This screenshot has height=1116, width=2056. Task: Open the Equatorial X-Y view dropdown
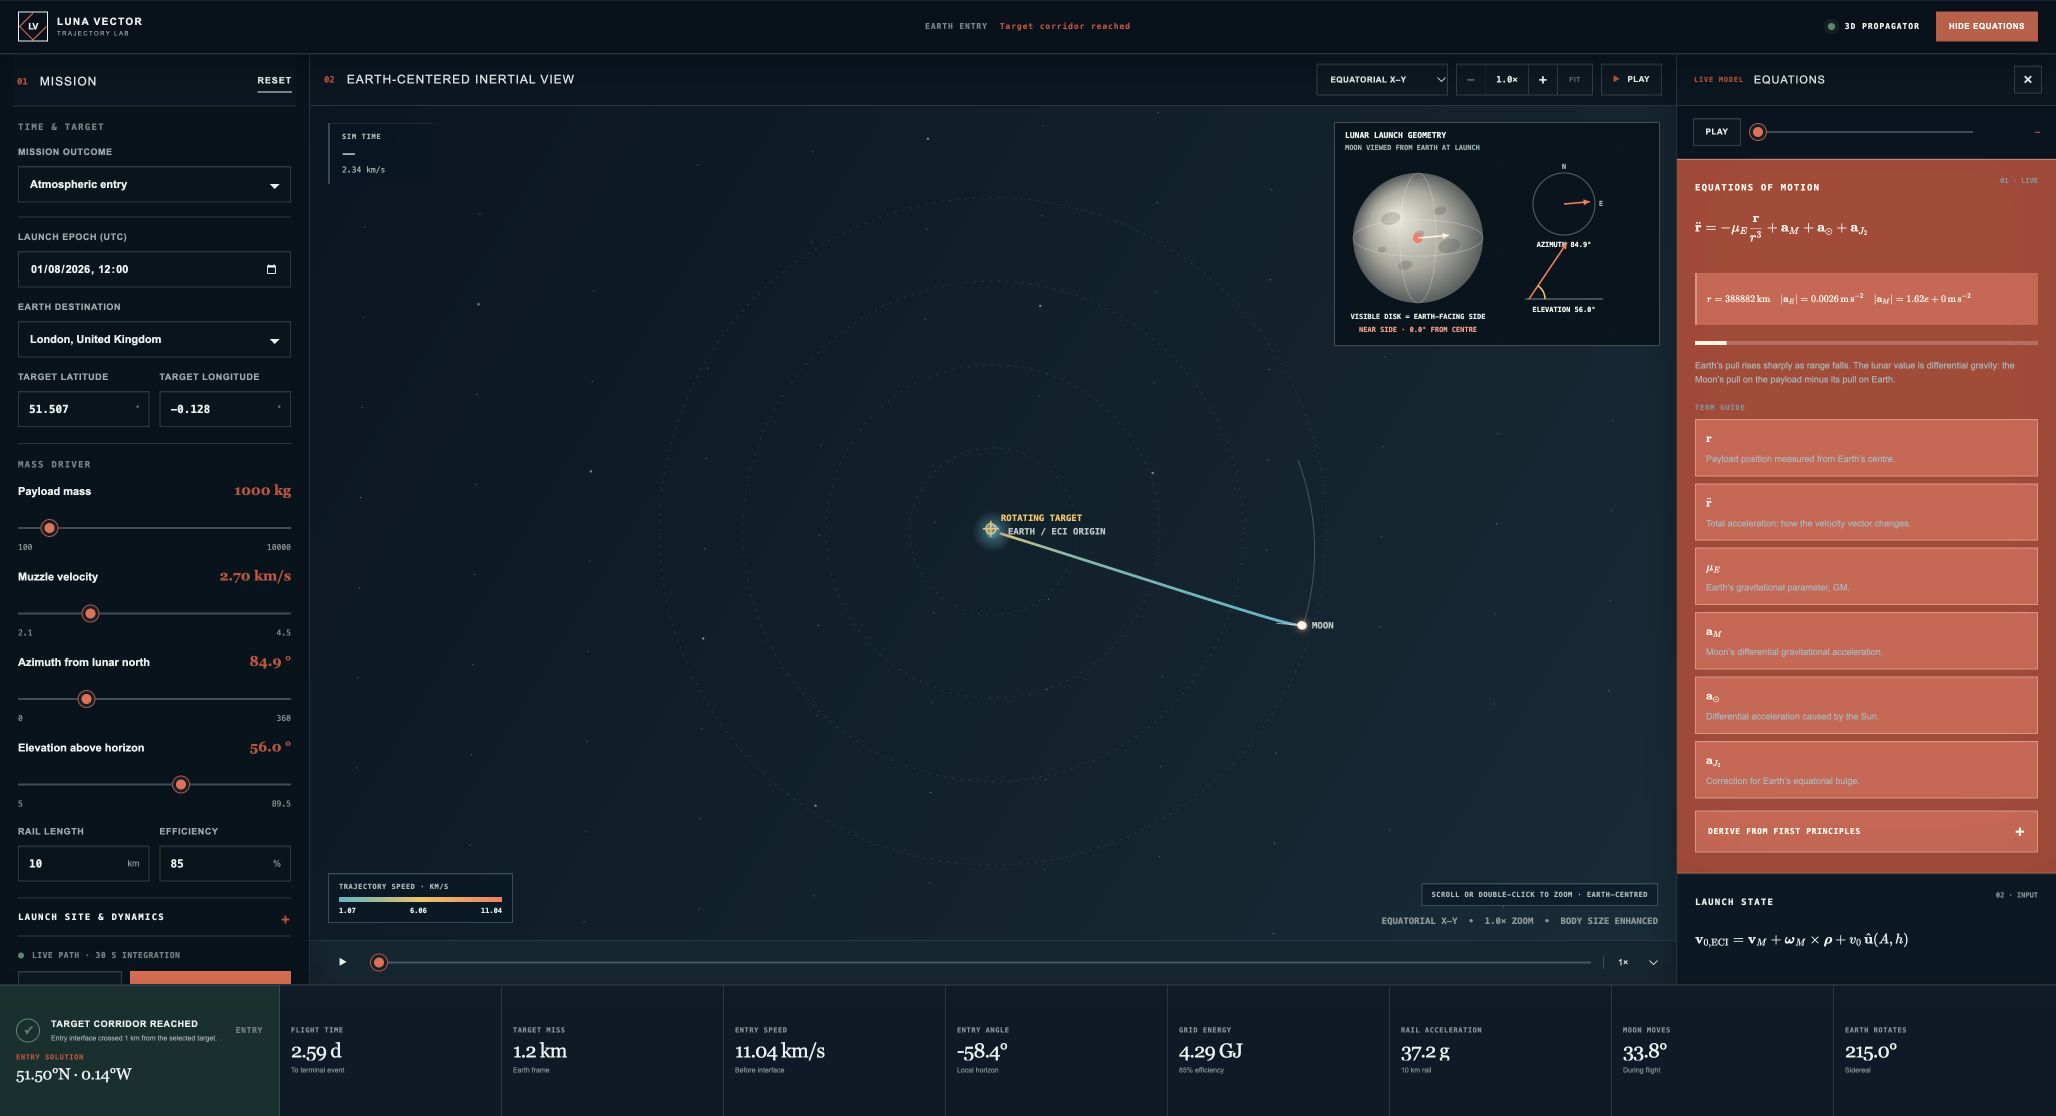[x=1382, y=80]
